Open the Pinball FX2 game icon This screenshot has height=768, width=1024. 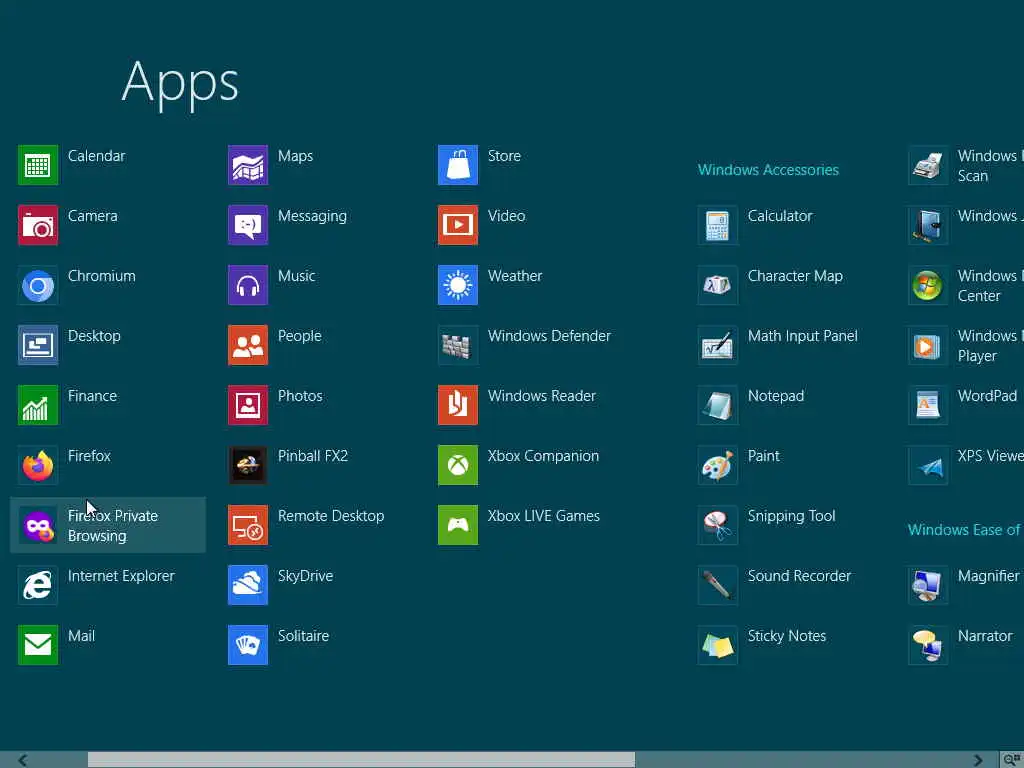pos(248,466)
